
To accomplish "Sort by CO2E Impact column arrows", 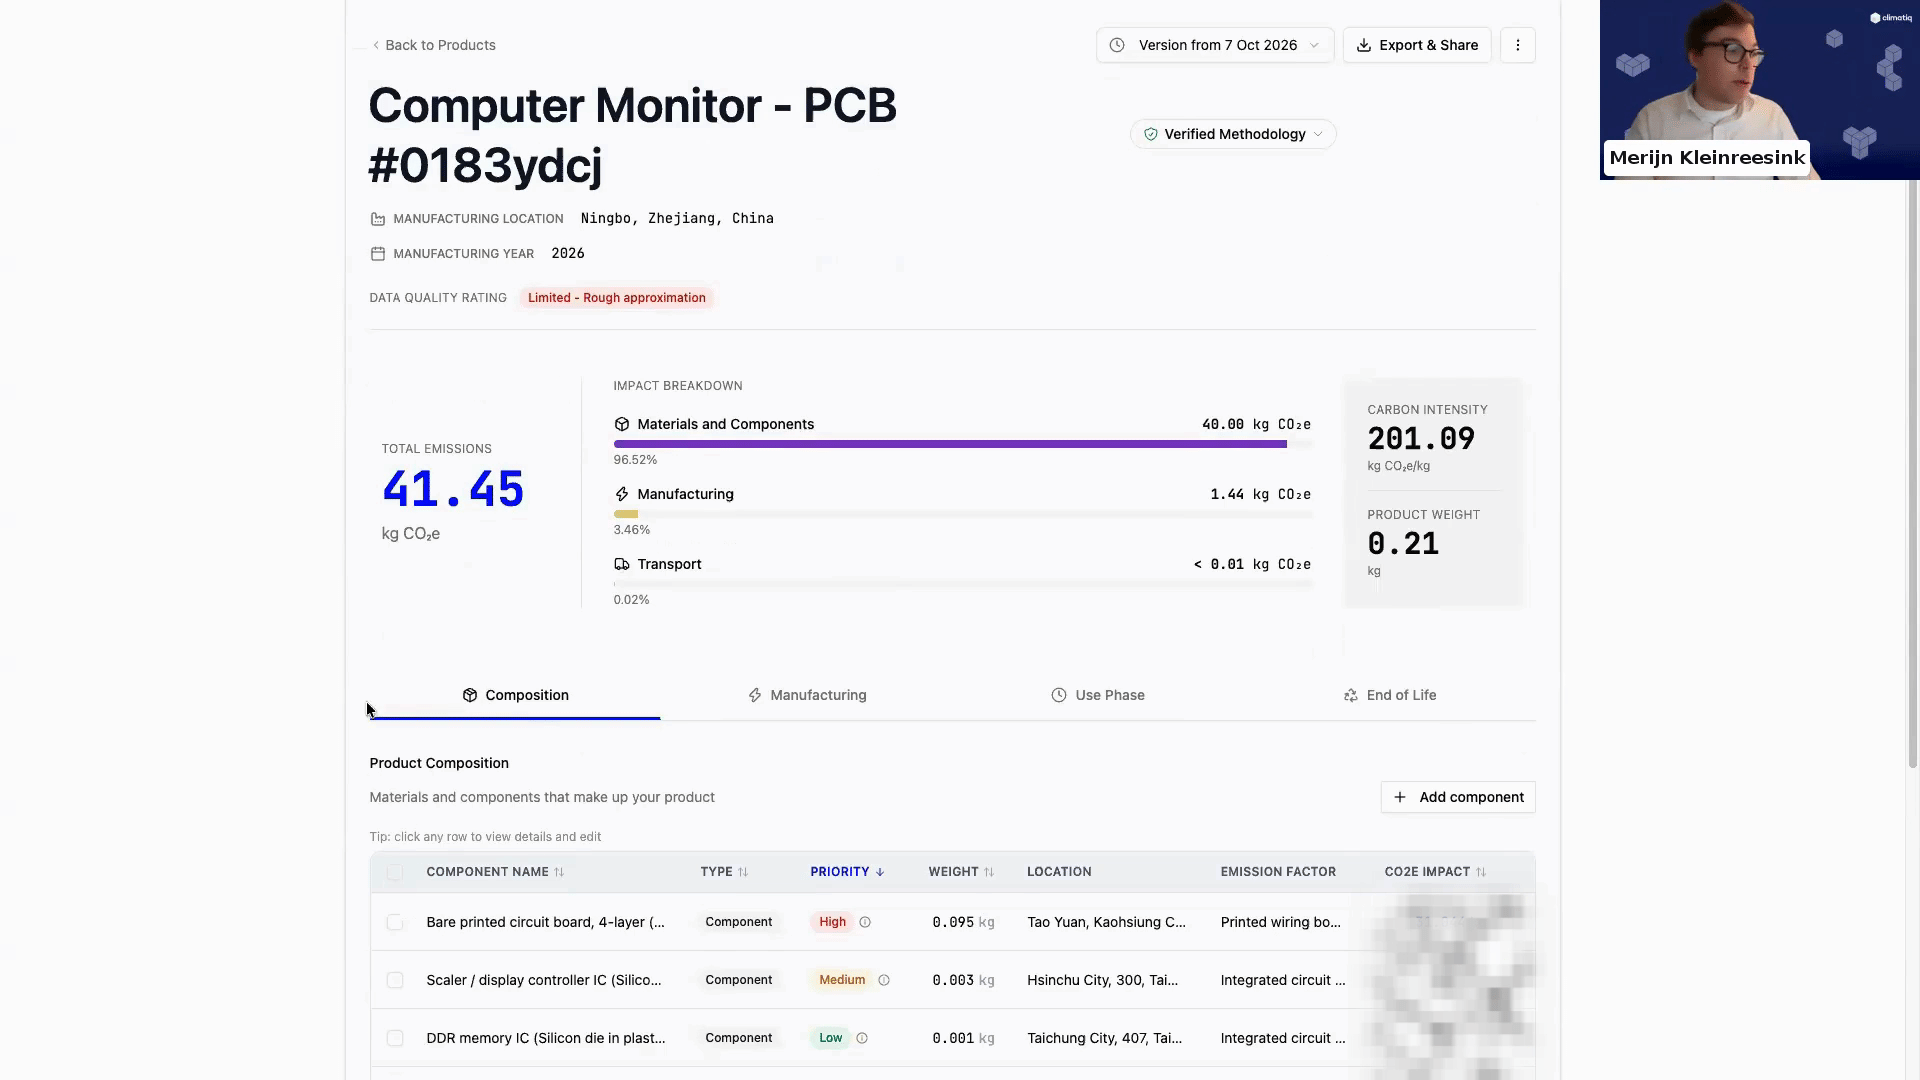I will pos(1481,872).
